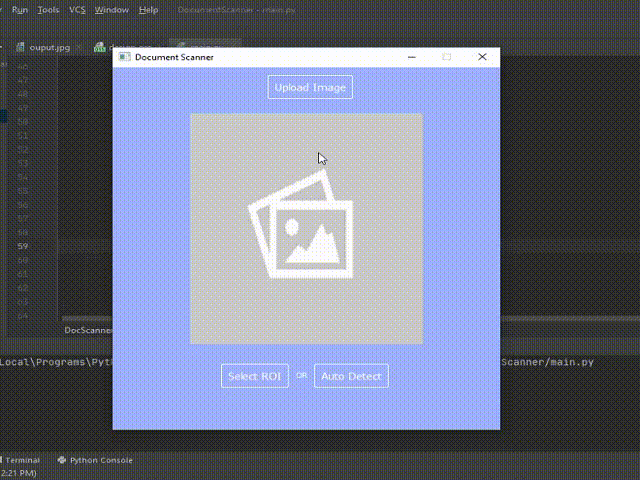This screenshot has height=480, width=640.
Task: Click the Document Scanner window icon
Action: point(124,57)
